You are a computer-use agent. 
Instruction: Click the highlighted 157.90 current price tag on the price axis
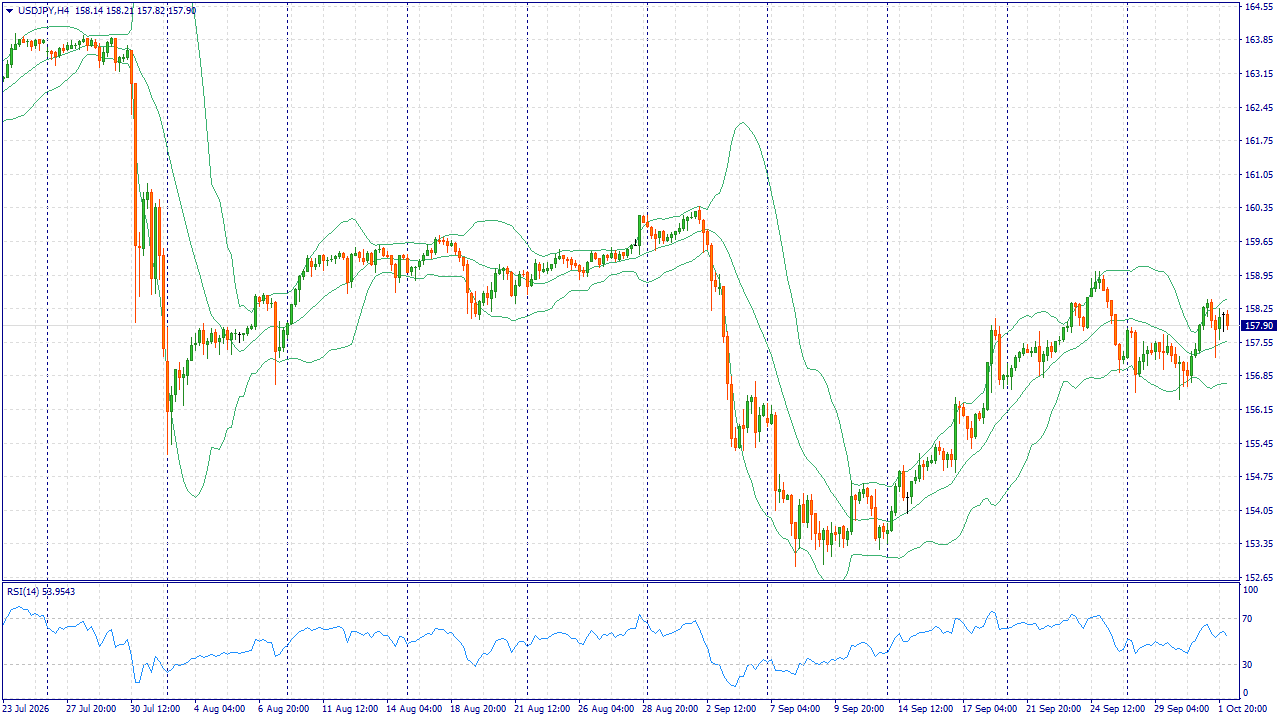1258,326
